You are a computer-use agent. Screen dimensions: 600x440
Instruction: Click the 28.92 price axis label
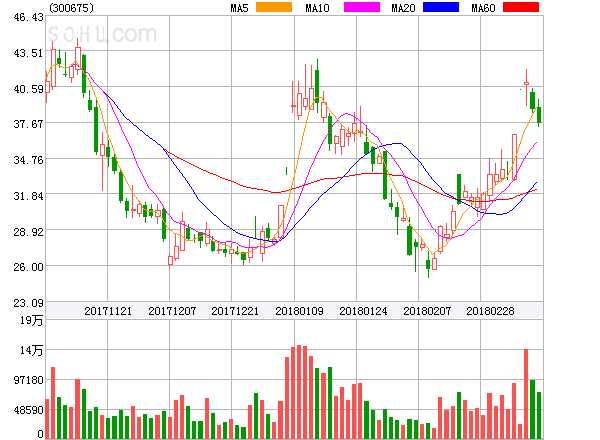tap(28, 232)
